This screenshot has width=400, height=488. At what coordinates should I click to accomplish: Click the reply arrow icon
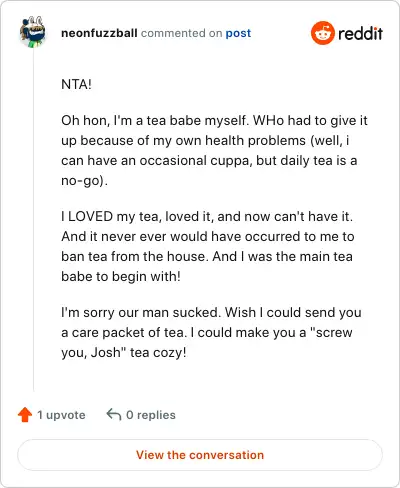[114, 415]
